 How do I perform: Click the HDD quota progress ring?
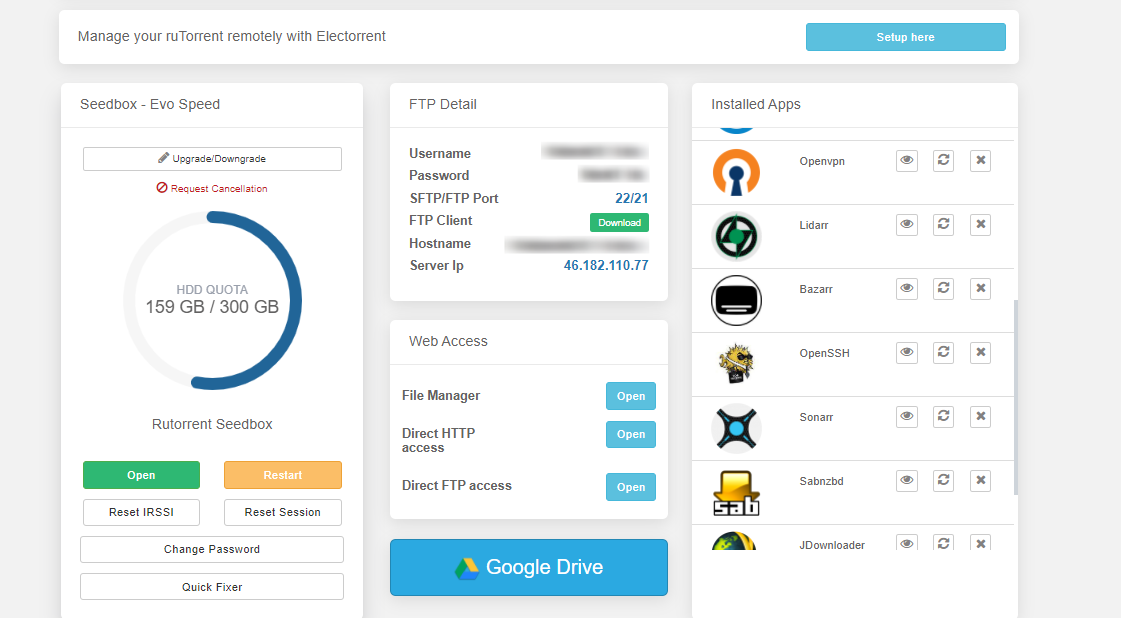(212, 300)
